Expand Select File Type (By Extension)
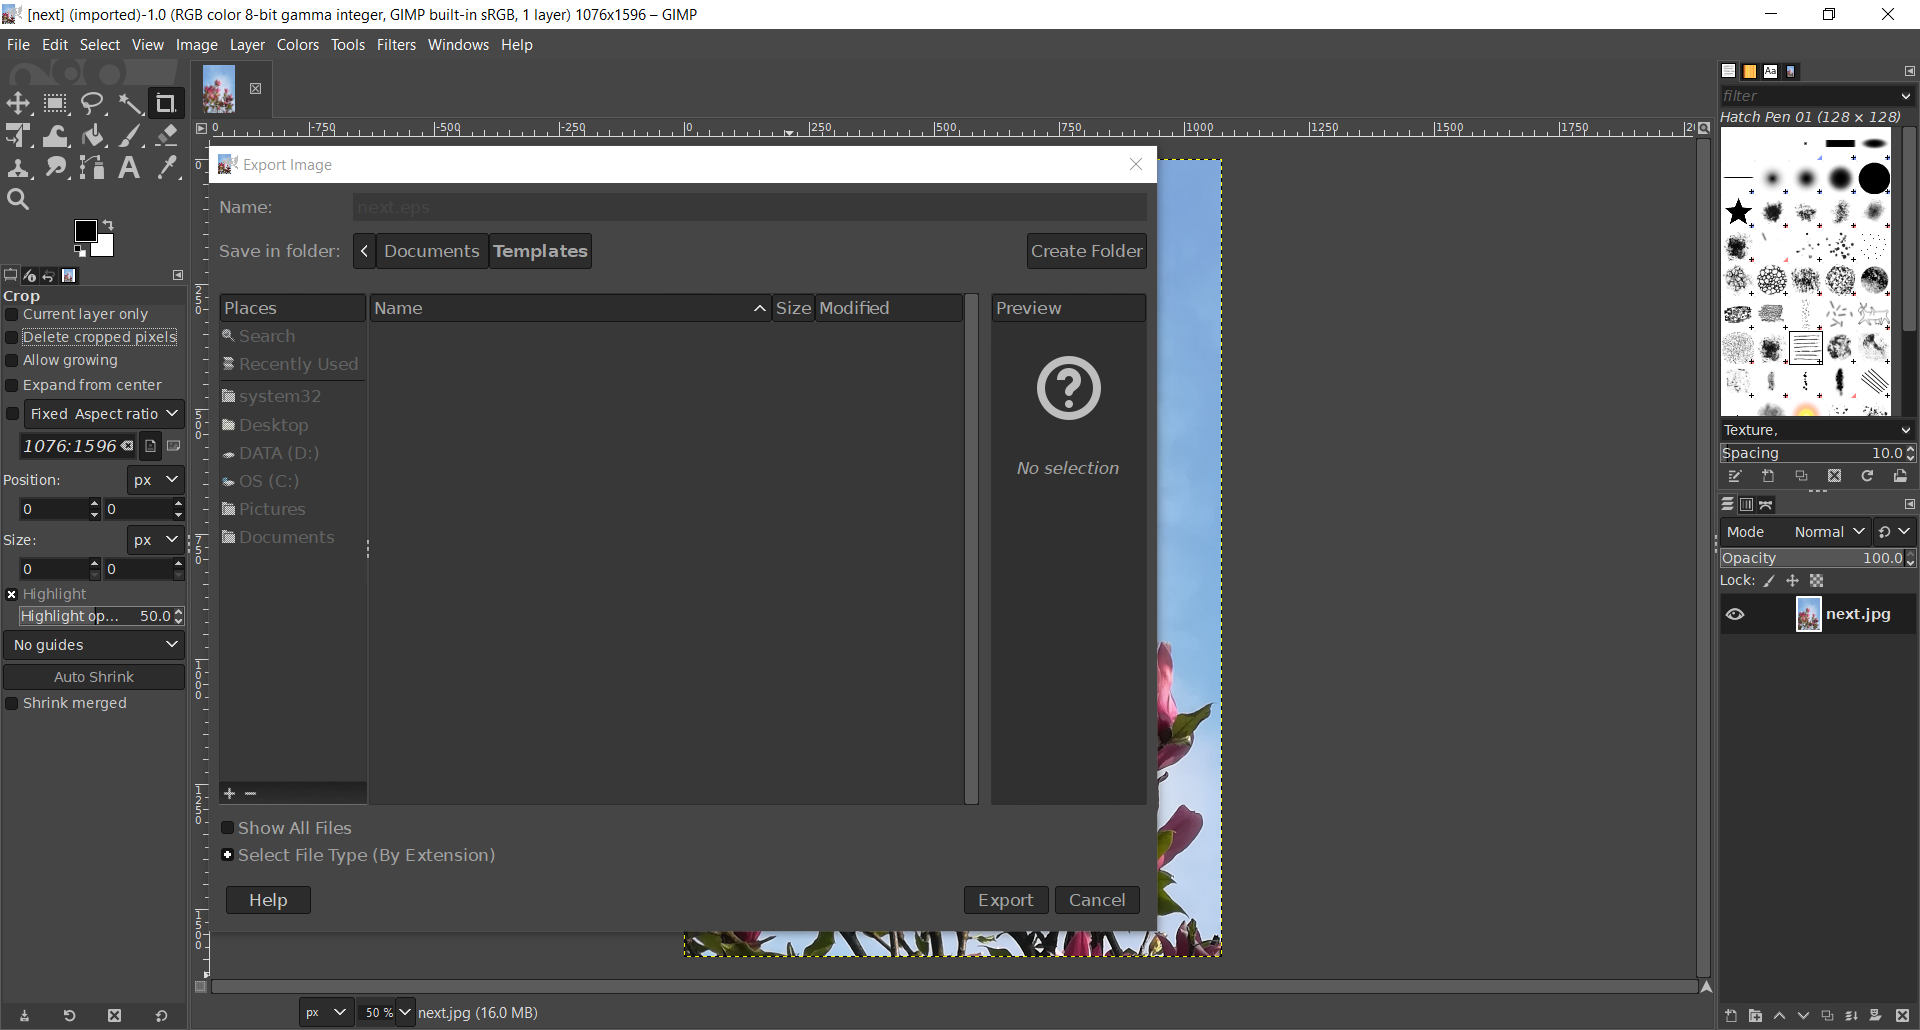 pyautogui.click(x=228, y=855)
